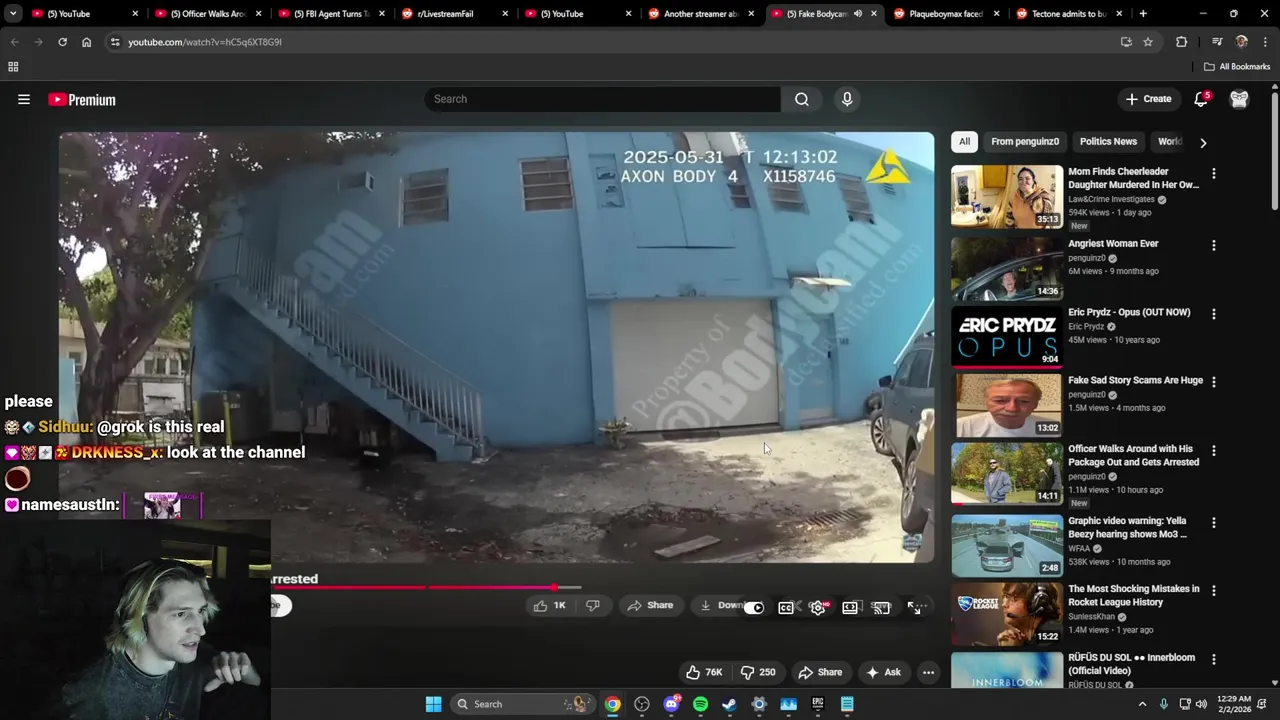Focus the YouTube search field
This screenshot has height=720, width=1280.
[603, 99]
